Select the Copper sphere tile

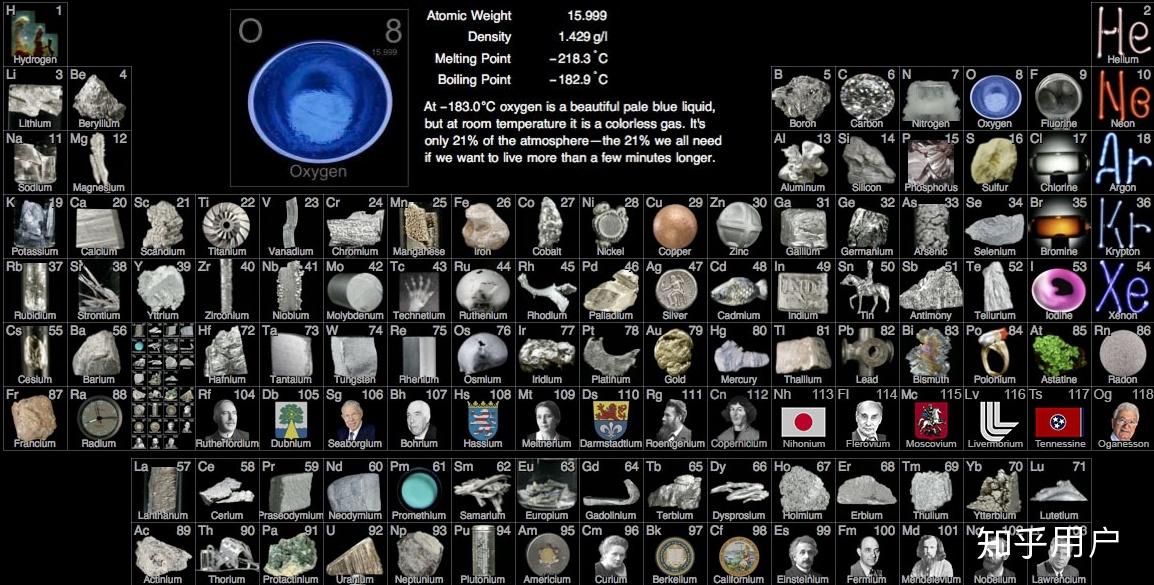click(x=675, y=227)
